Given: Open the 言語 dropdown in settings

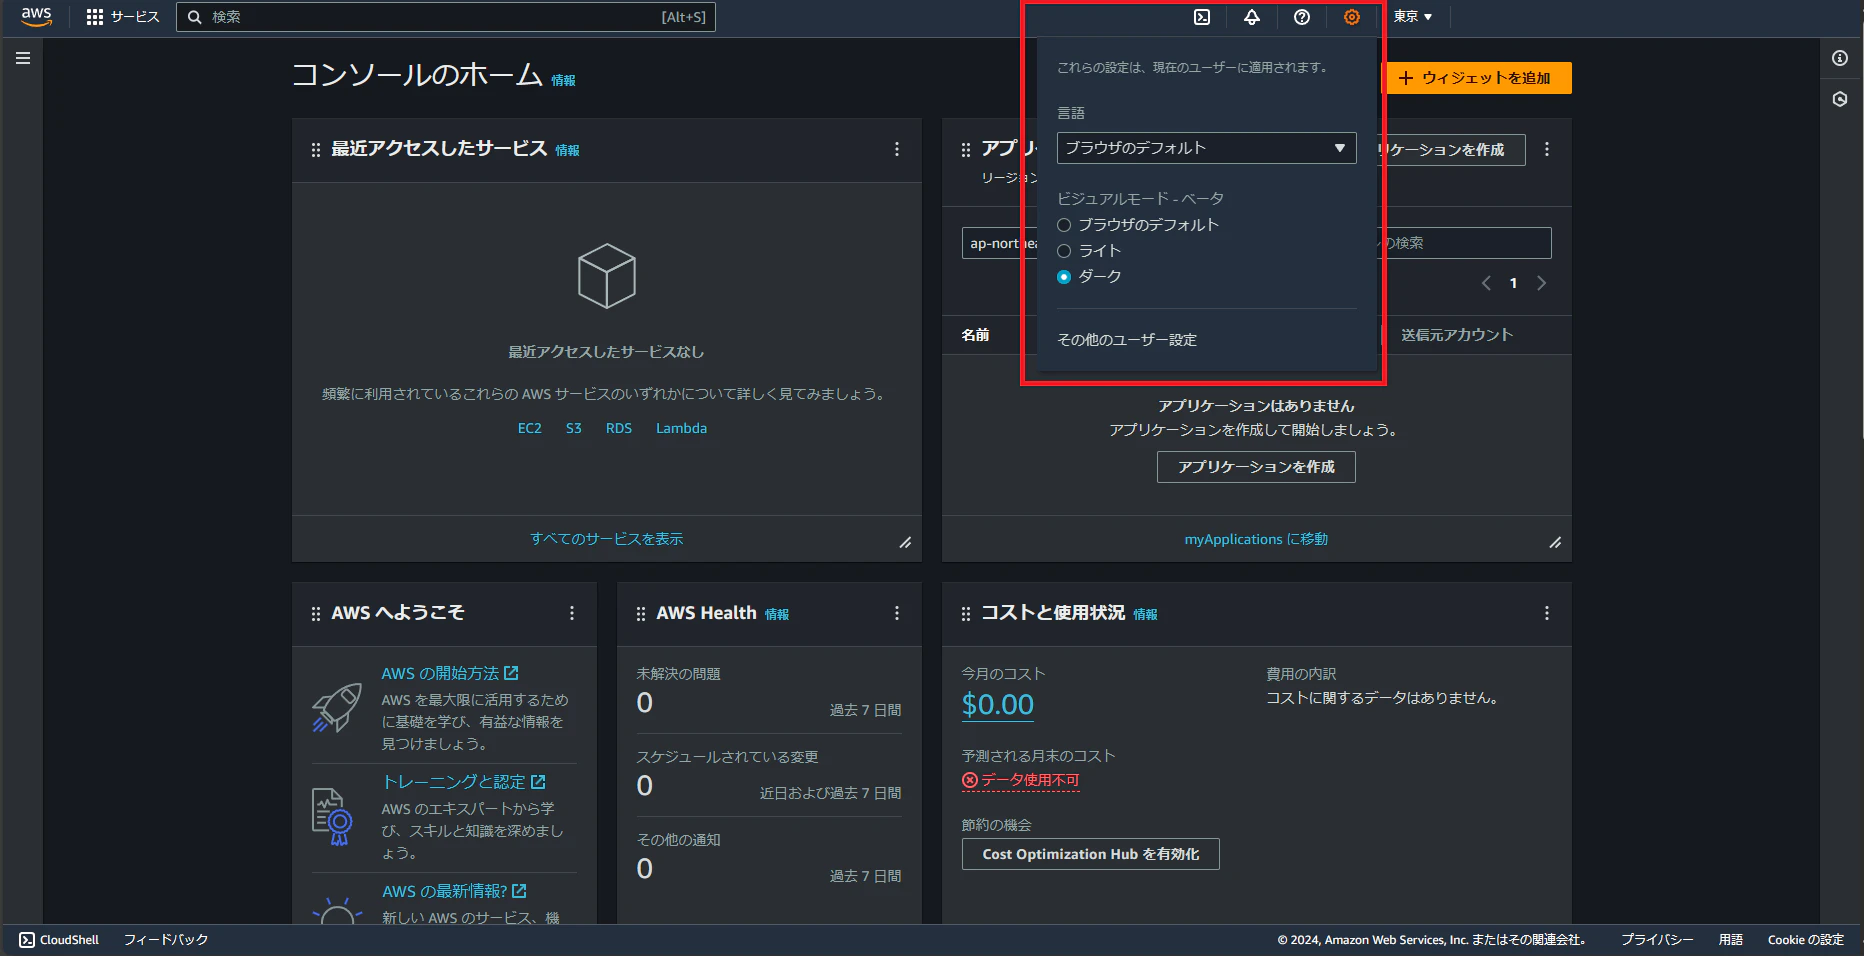Looking at the screenshot, I should (x=1205, y=147).
